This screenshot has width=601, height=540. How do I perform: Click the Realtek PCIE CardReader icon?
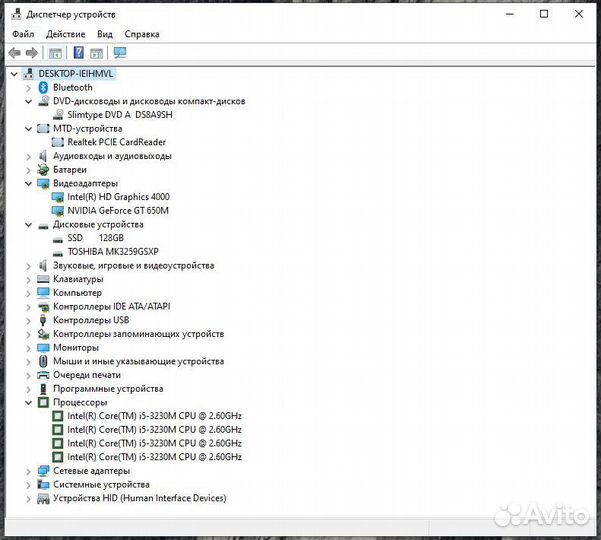click(58, 142)
